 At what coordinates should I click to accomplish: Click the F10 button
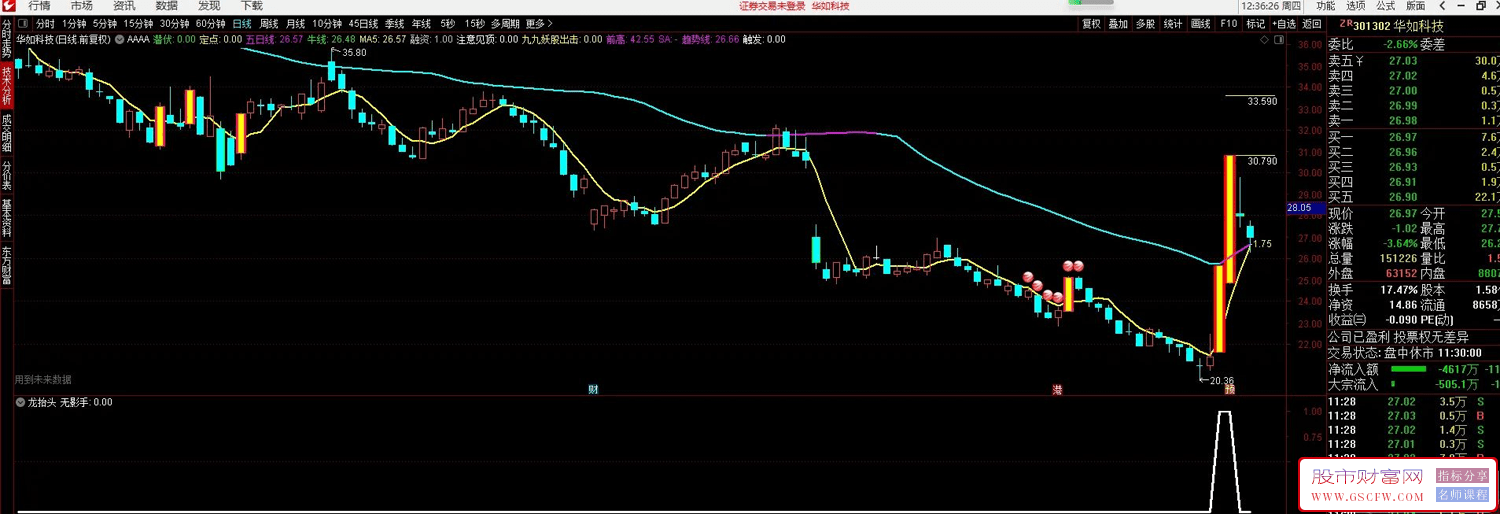[x=1228, y=23]
